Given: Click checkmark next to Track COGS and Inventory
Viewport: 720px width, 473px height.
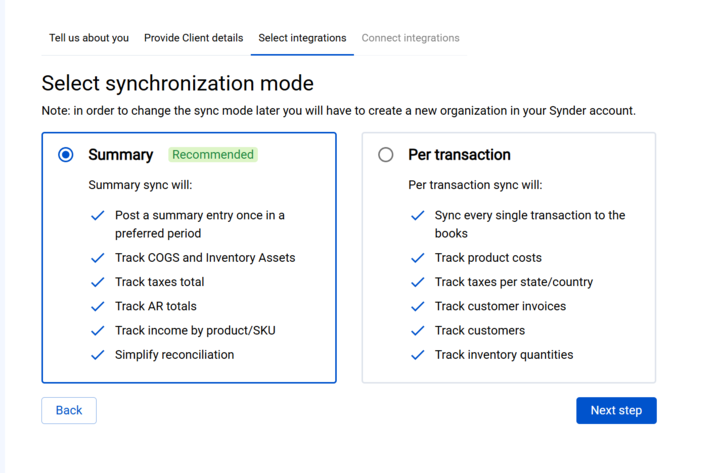Looking at the screenshot, I should [x=98, y=258].
